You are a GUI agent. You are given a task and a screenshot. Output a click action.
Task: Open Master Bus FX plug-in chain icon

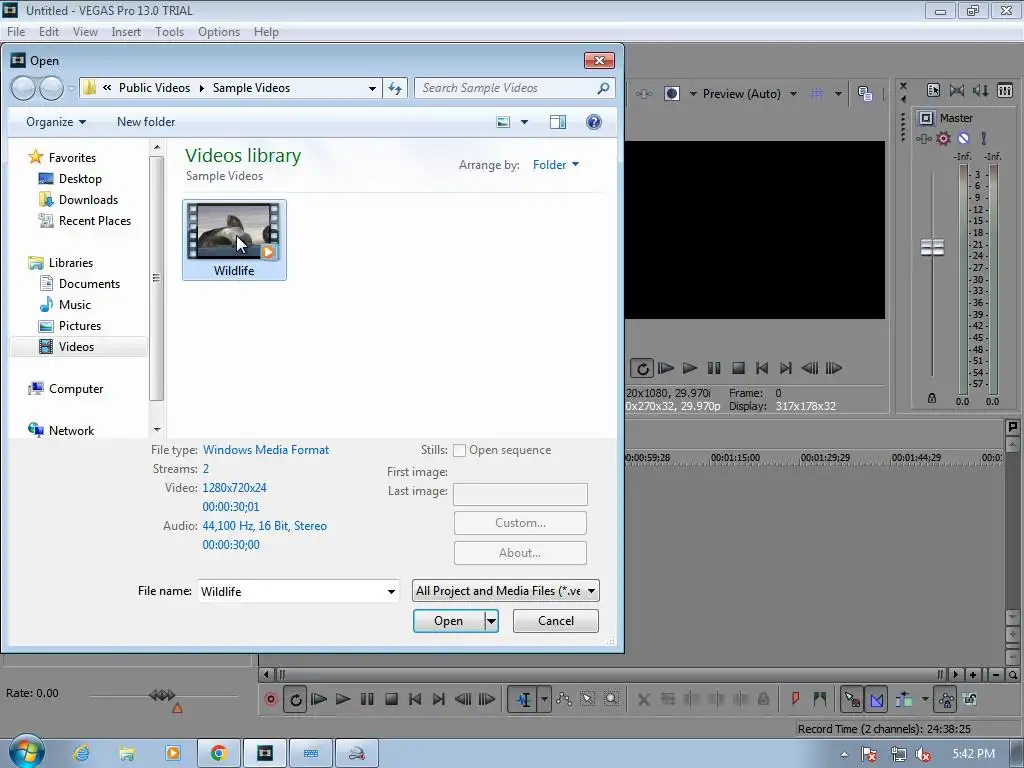(x=923, y=138)
